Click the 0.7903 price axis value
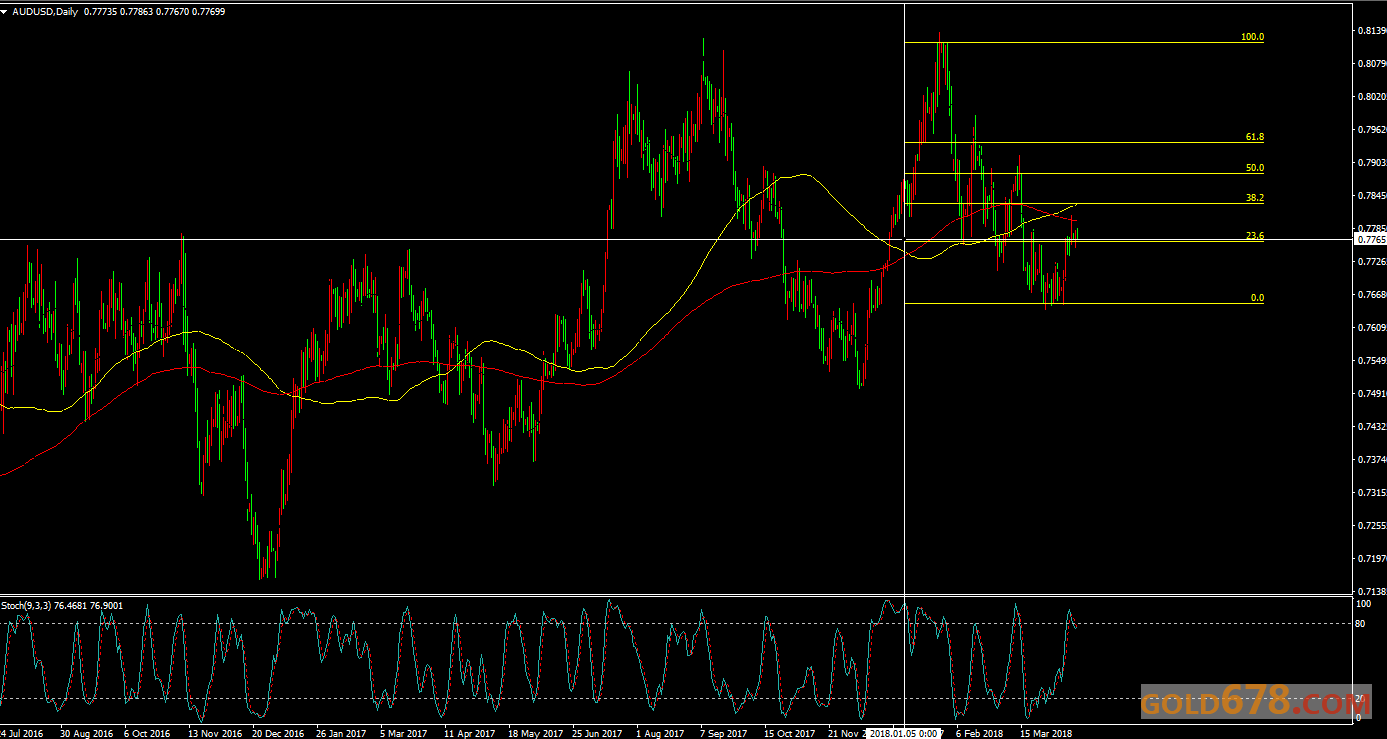Image resolution: width=1387 pixels, height=739 pixels. (1371, 163)
